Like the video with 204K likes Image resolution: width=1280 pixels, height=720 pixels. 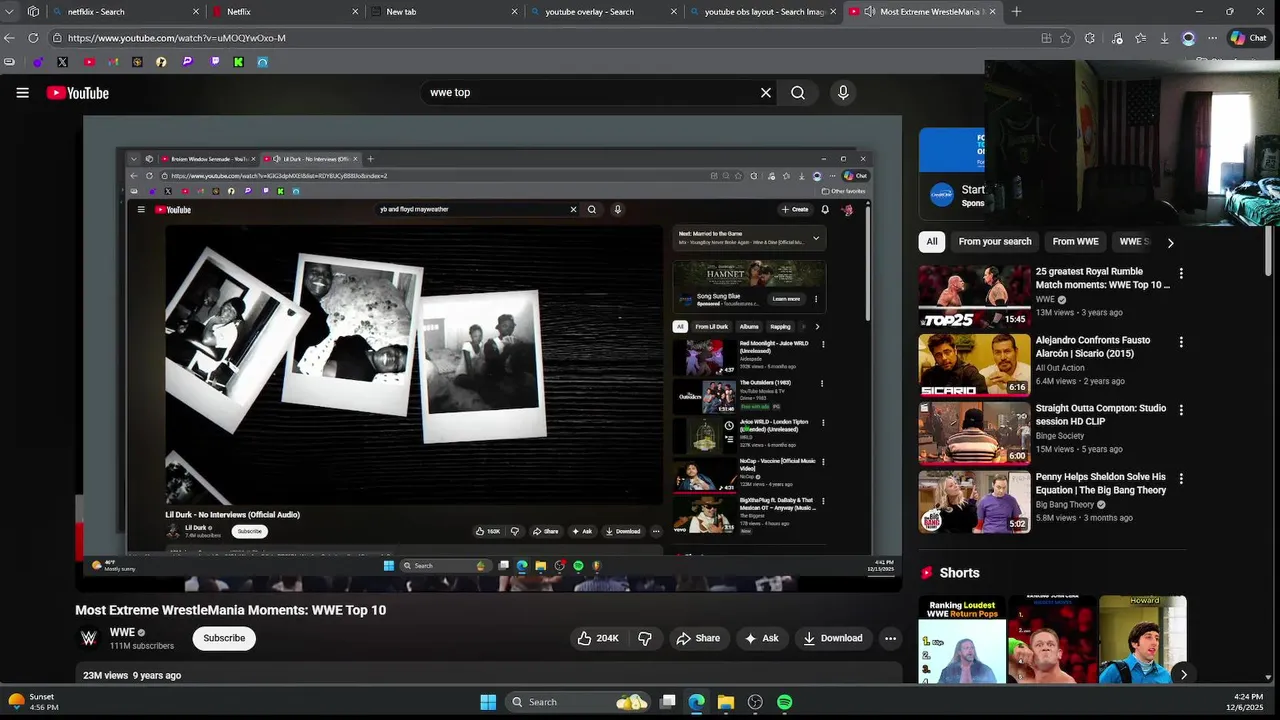pyautogui.click(x=598, y=638)
